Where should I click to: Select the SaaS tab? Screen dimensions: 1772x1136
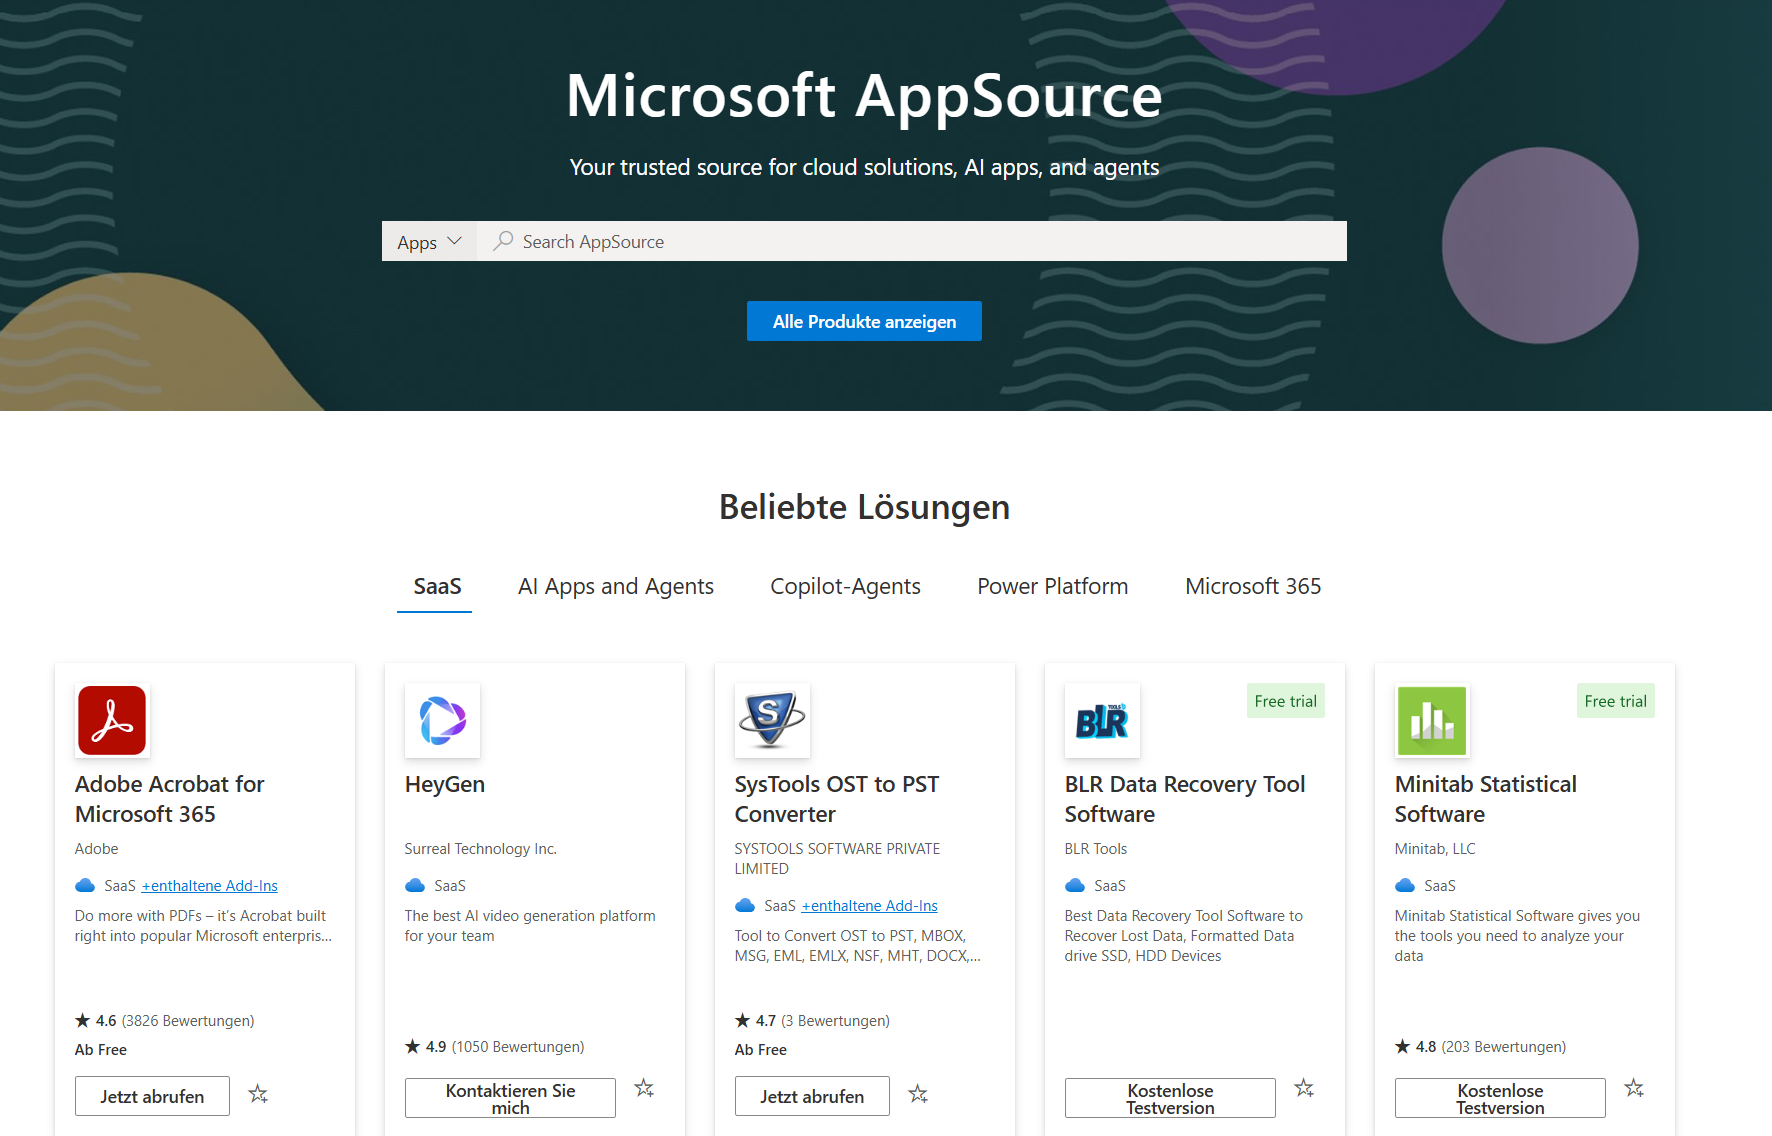(x=437, y=587)
